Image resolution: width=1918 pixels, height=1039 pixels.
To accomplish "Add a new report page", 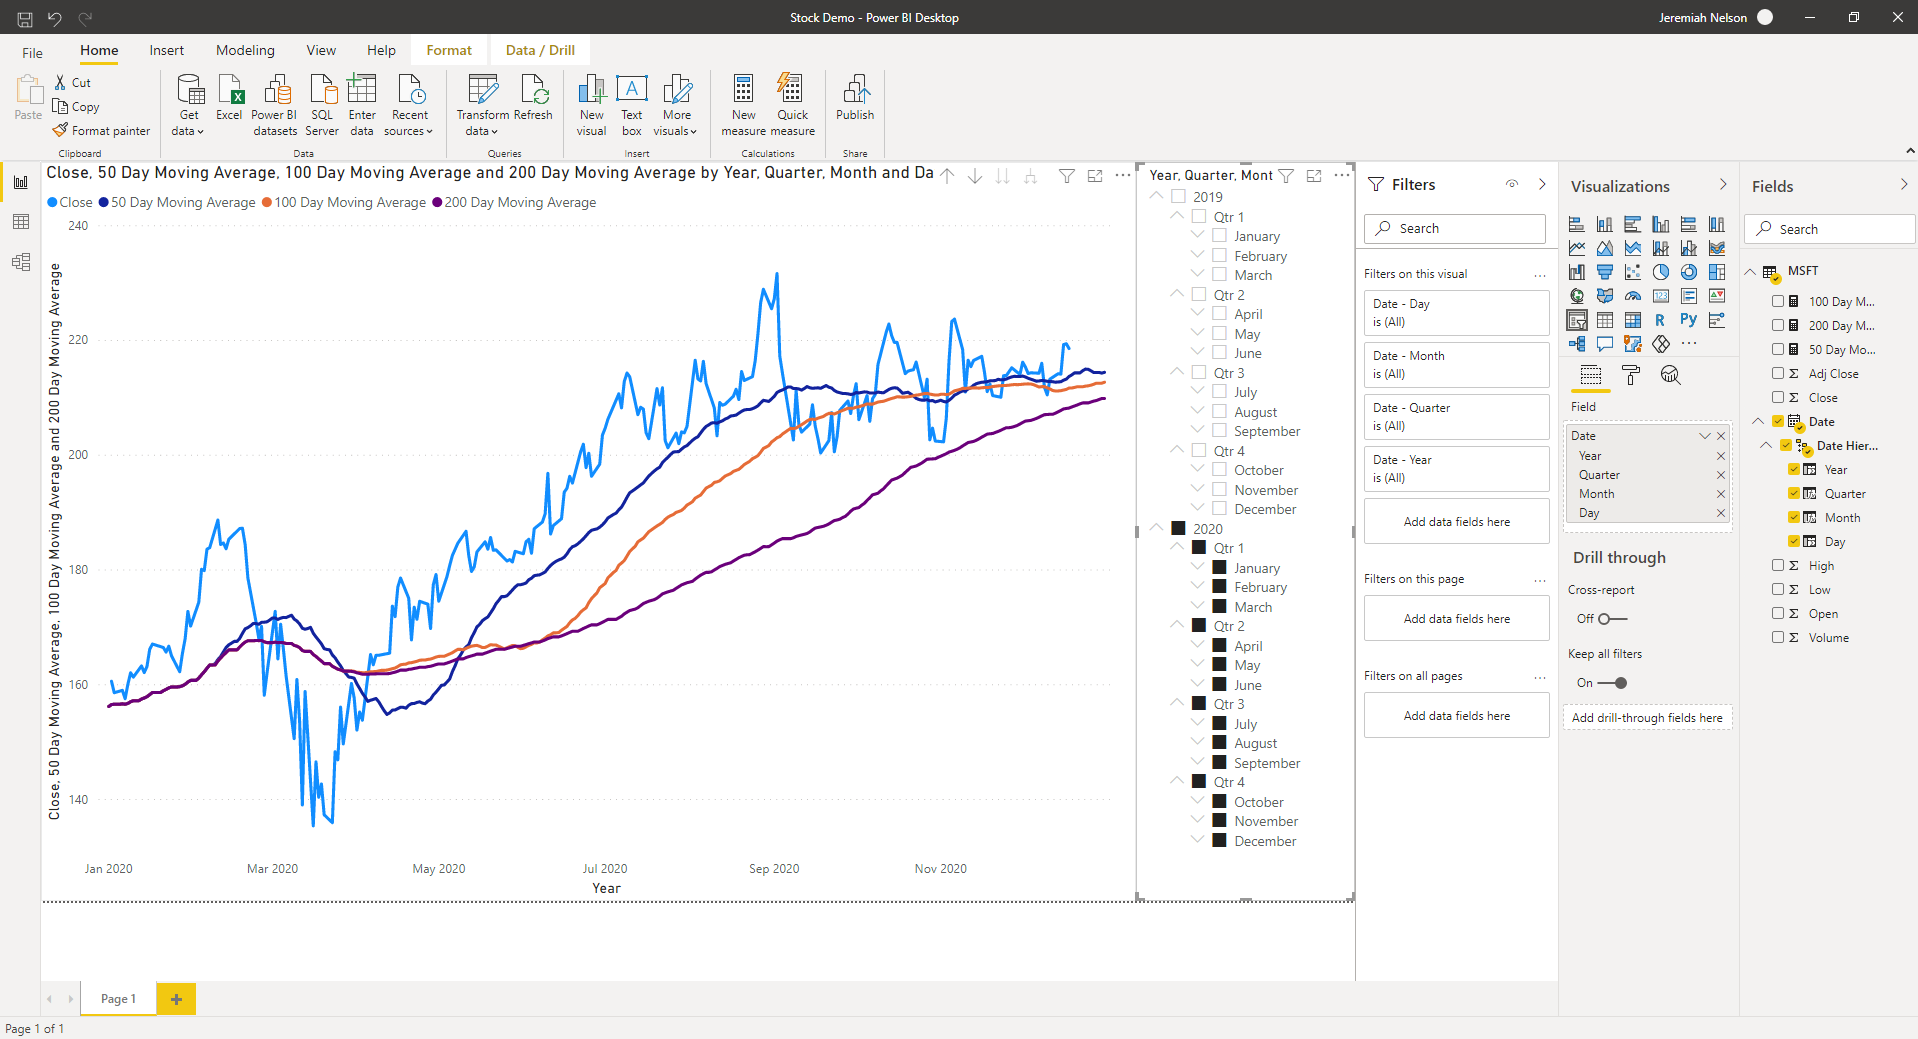I will [x=176, y=999].
